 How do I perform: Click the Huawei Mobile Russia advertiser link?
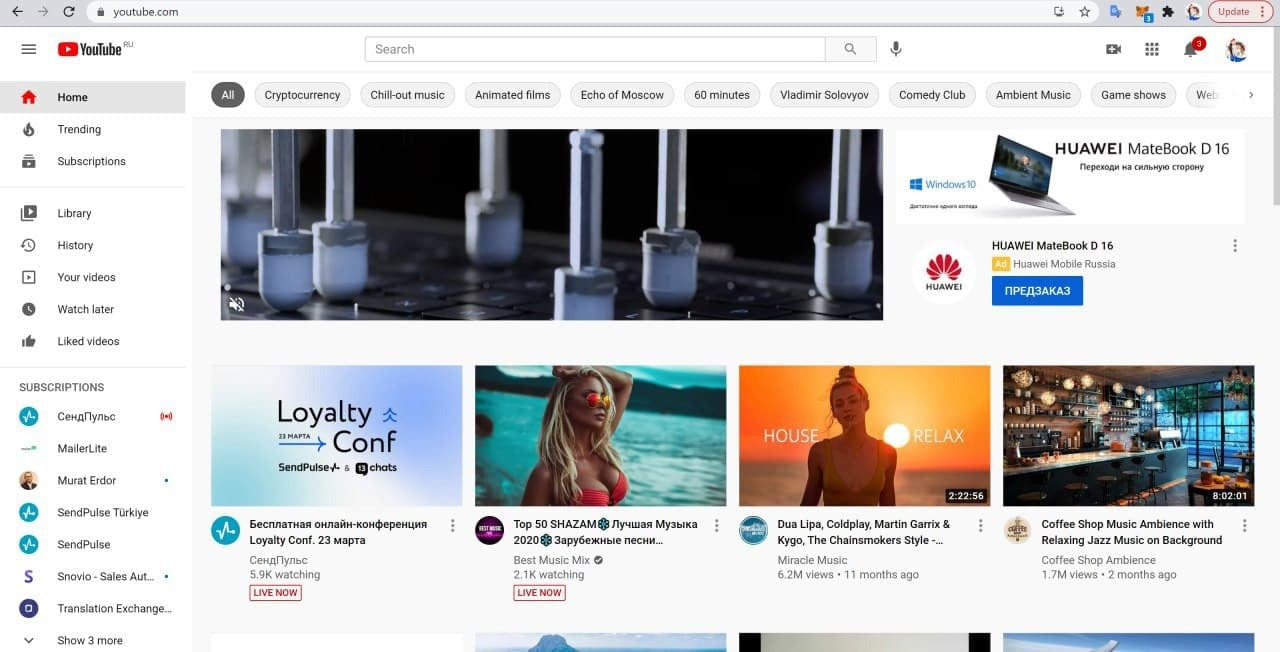1064,264
